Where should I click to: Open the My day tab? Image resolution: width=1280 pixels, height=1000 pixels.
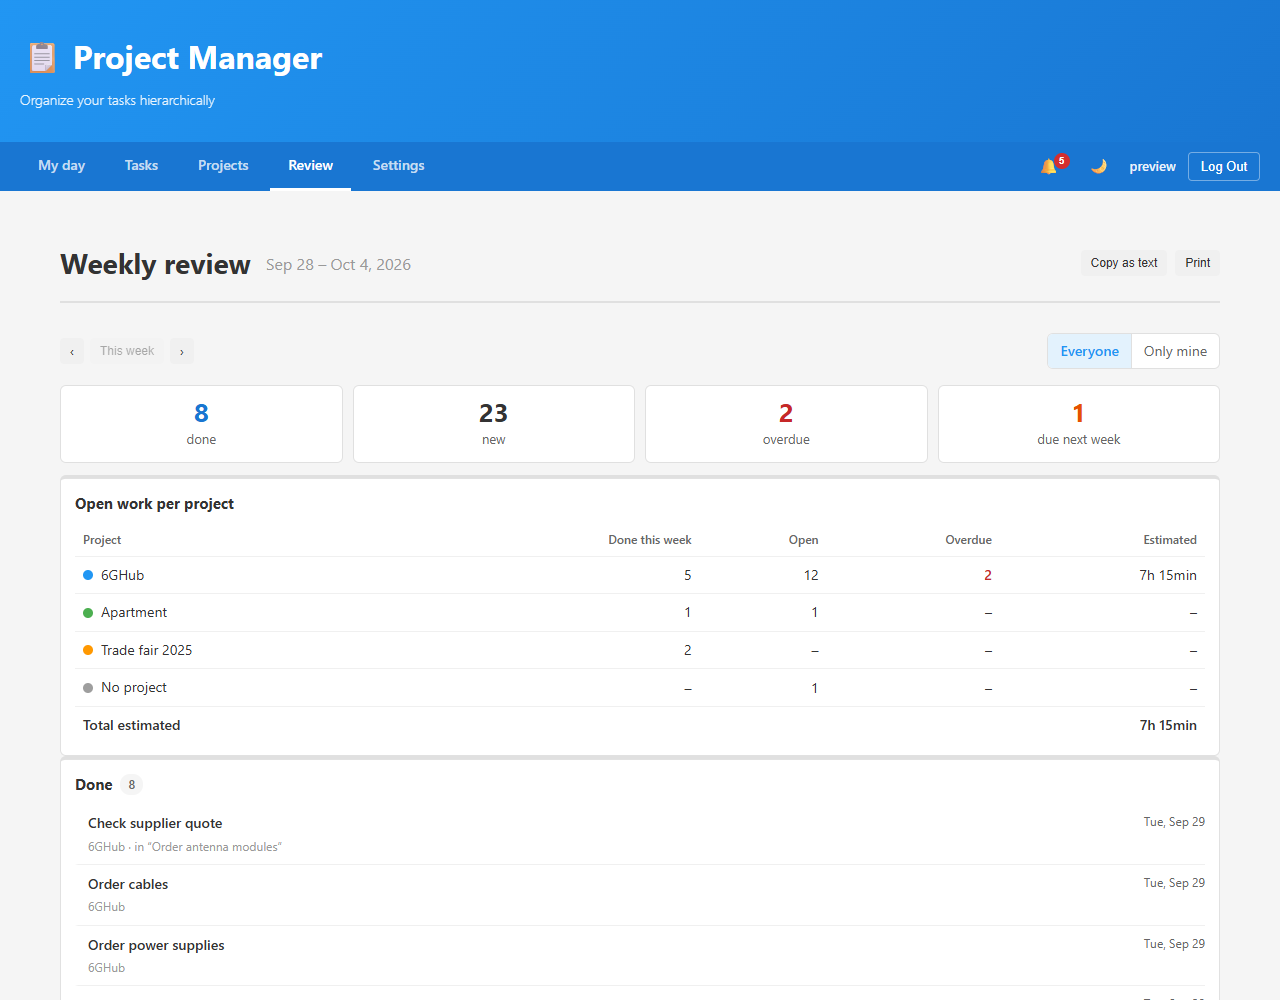(x=61, y=166)
